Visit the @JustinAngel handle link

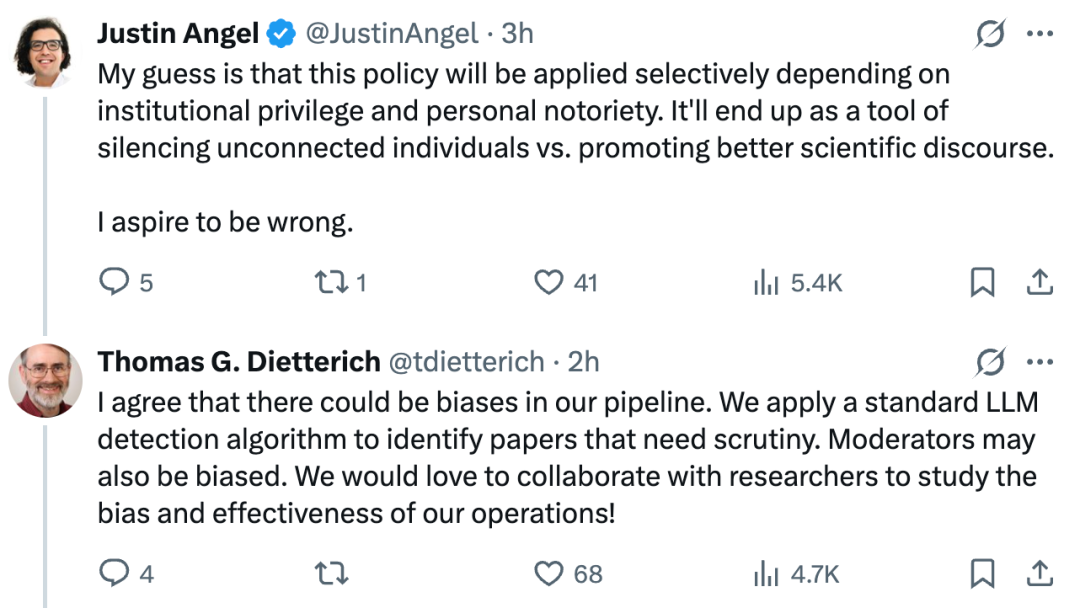pyautogui.click(x=391, y=33)
